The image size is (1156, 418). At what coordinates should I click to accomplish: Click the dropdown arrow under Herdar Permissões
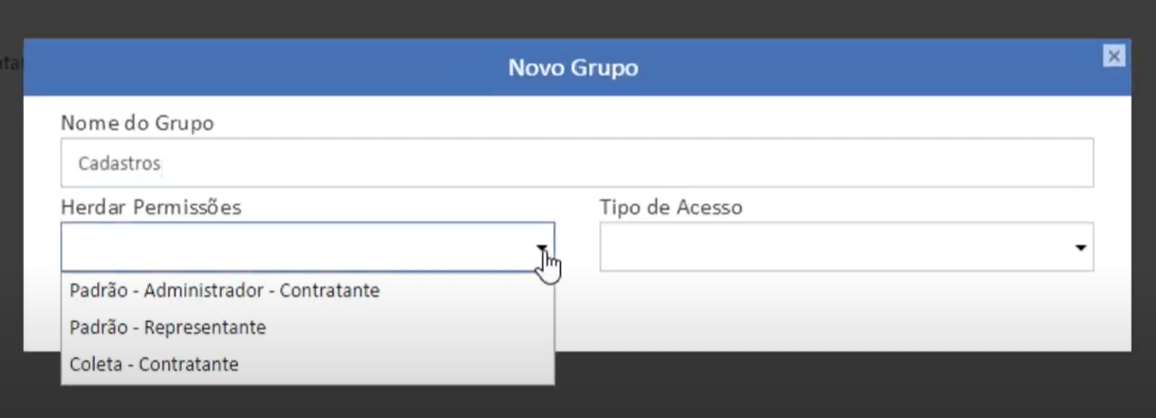click(x=541, y=247)
